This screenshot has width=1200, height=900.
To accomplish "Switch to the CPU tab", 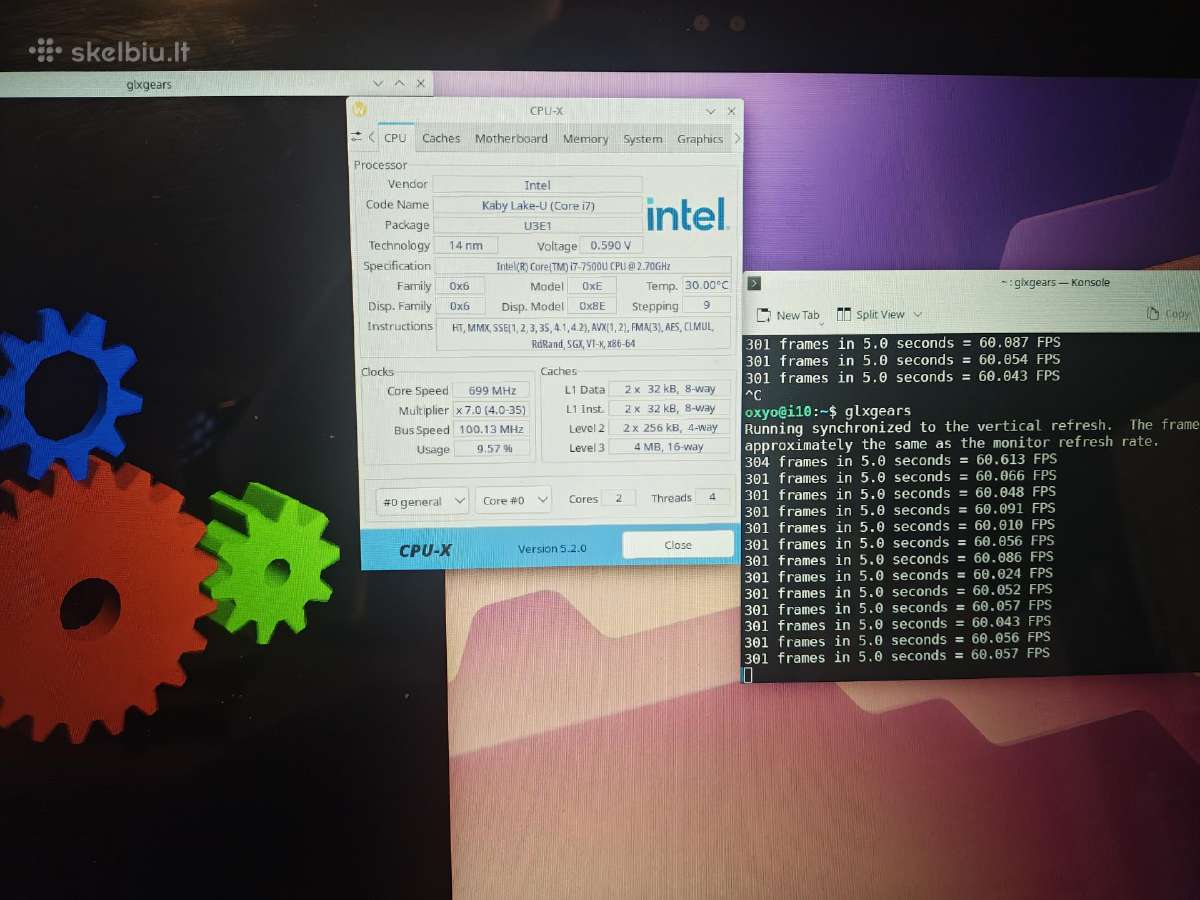I will (x=395, y=138).
